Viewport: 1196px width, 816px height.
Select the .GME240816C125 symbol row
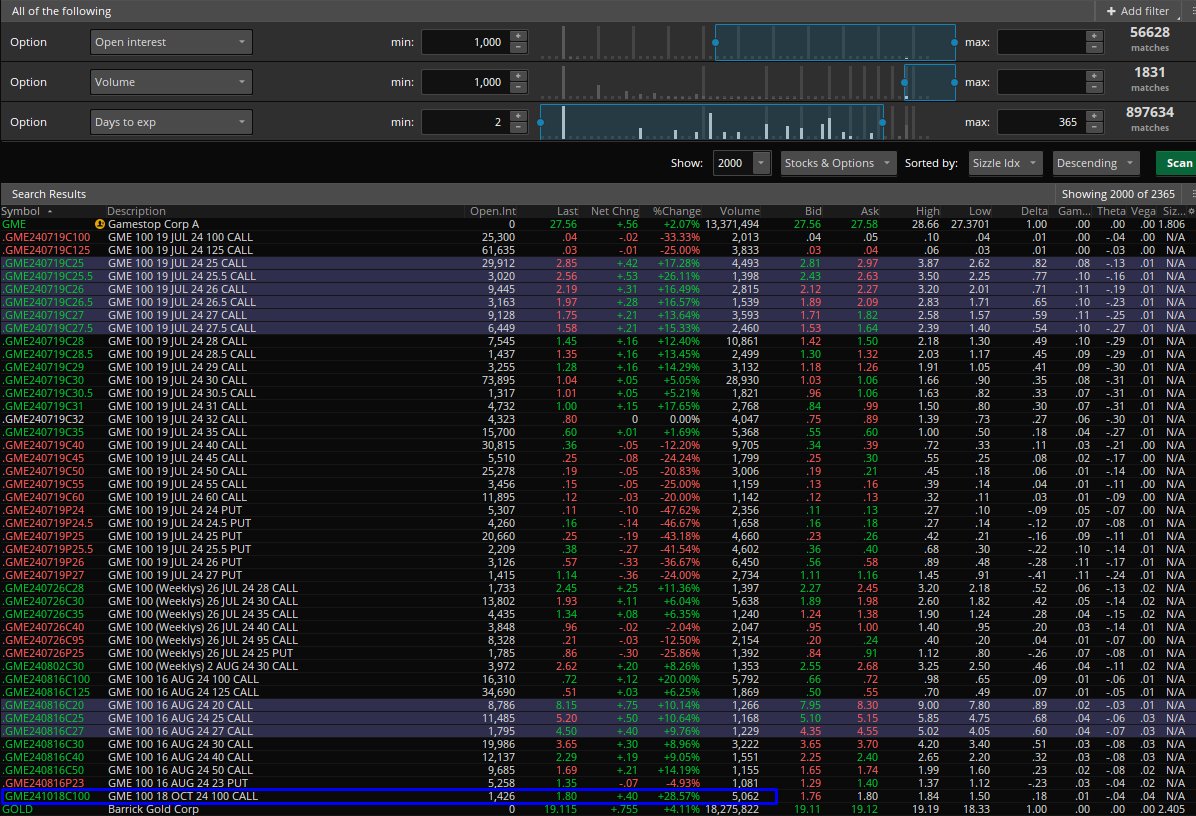(46, 692)
